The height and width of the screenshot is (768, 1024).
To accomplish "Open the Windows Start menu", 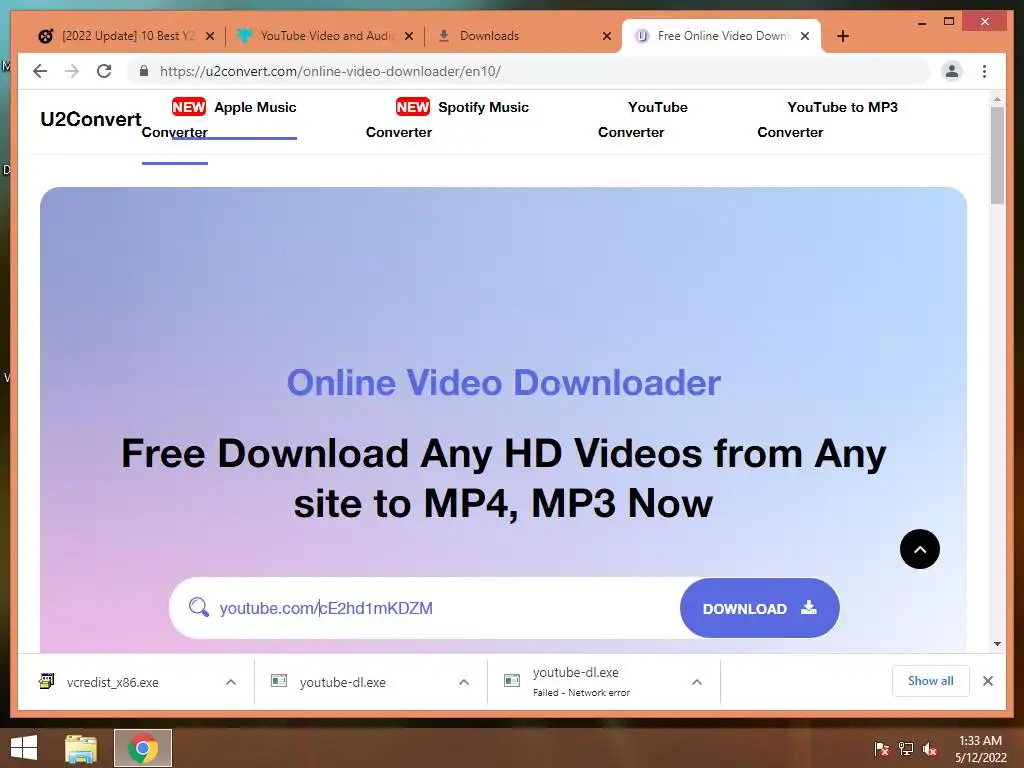I will point(24,748).
